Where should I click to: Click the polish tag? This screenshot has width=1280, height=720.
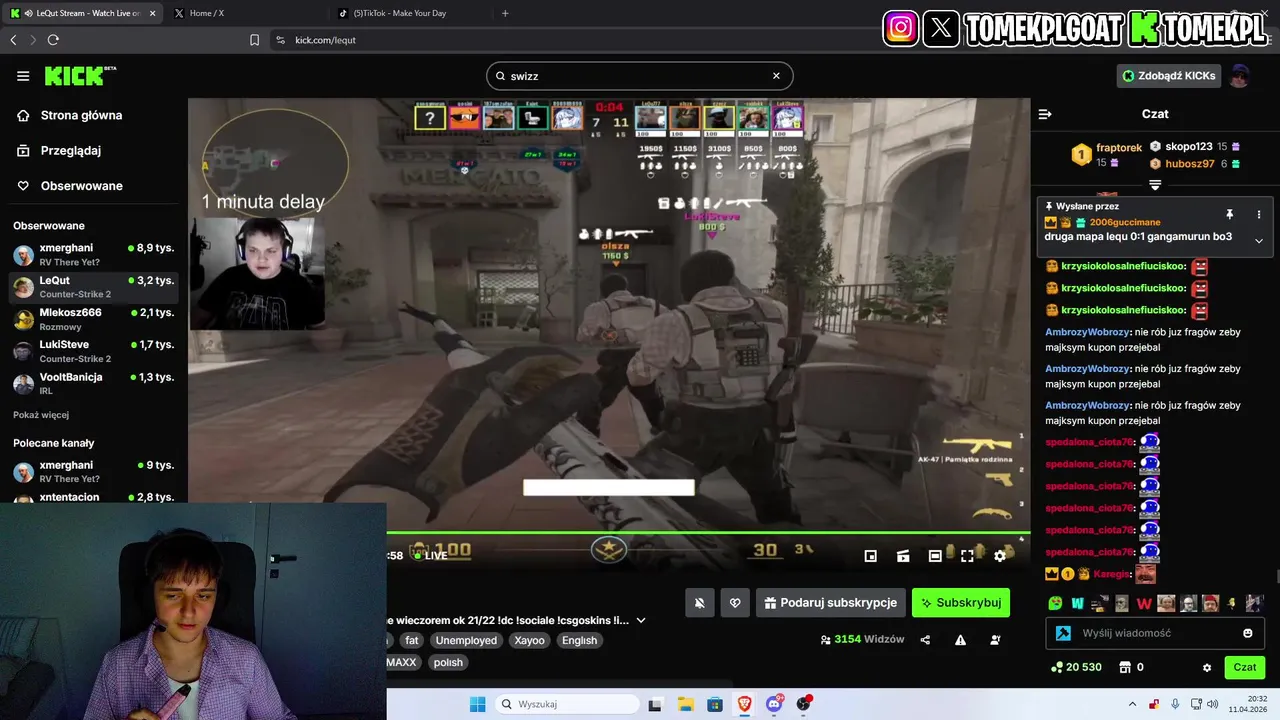click(448, 662)
